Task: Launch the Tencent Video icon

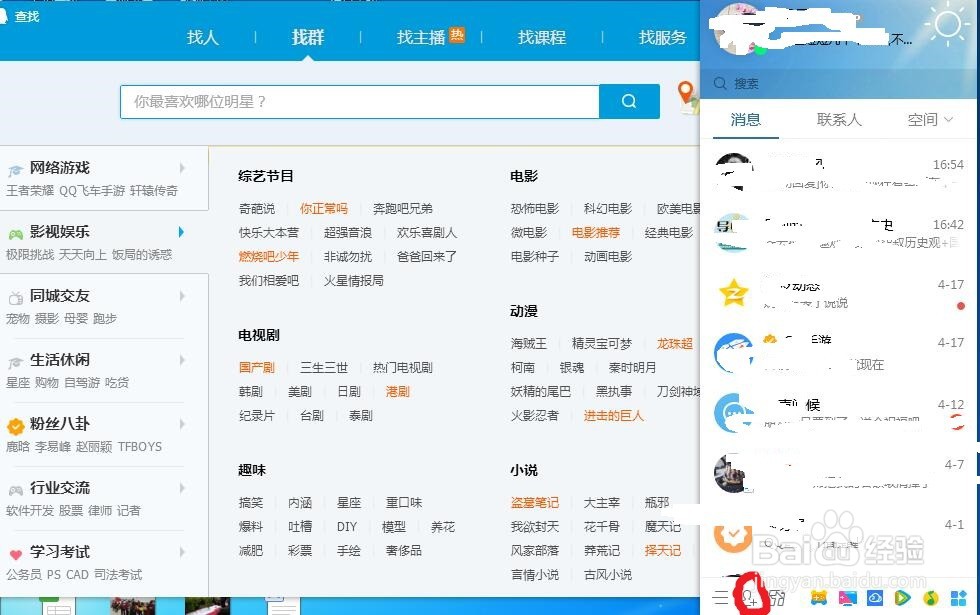Action: point(902,598)
